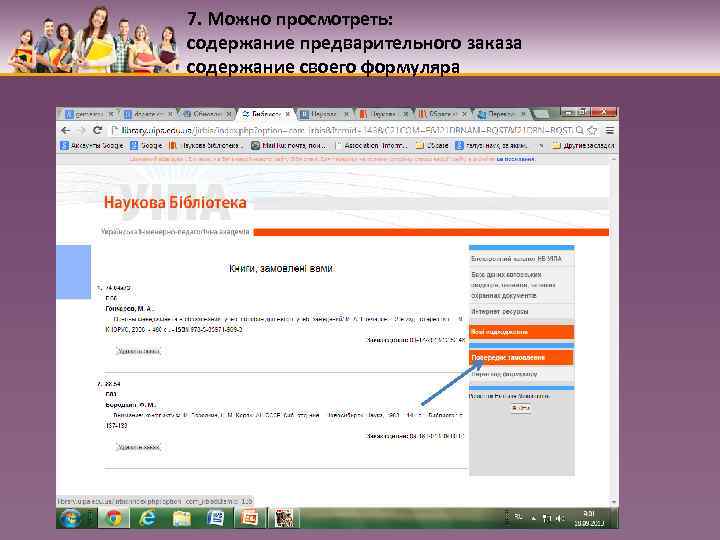The image size is (720, 540).
Task: Open Попереднє замовлення sidebar item
Action: tap(521, 357)
